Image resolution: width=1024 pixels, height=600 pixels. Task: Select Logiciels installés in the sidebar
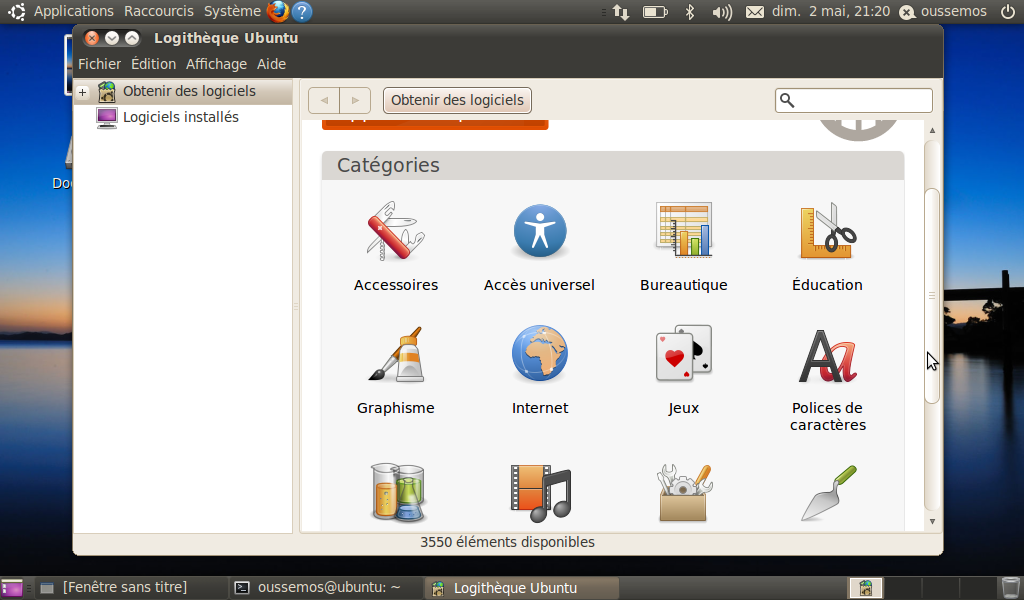[180, 117]
